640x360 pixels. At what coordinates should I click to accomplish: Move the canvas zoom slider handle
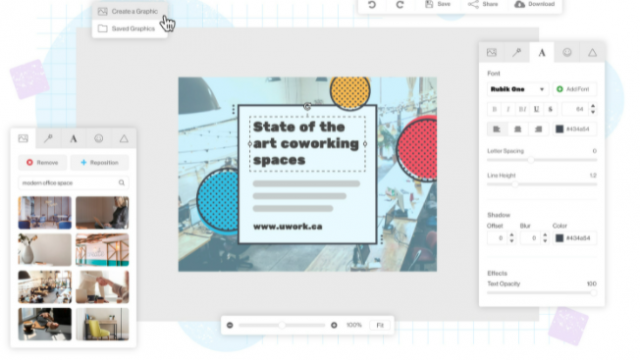click(282, 325)
